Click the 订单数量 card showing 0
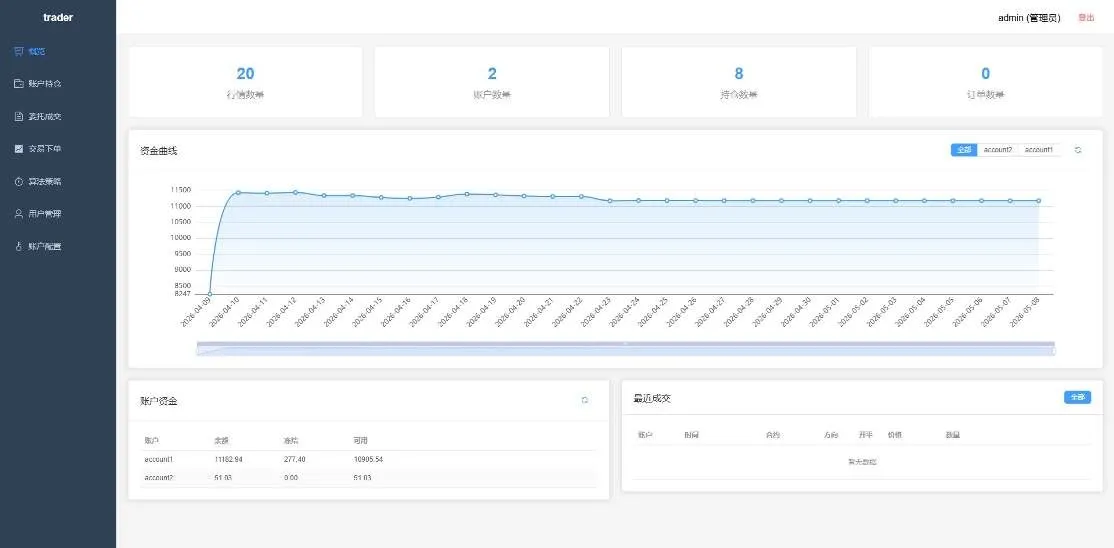The image size is (1114, 548). 985,82
